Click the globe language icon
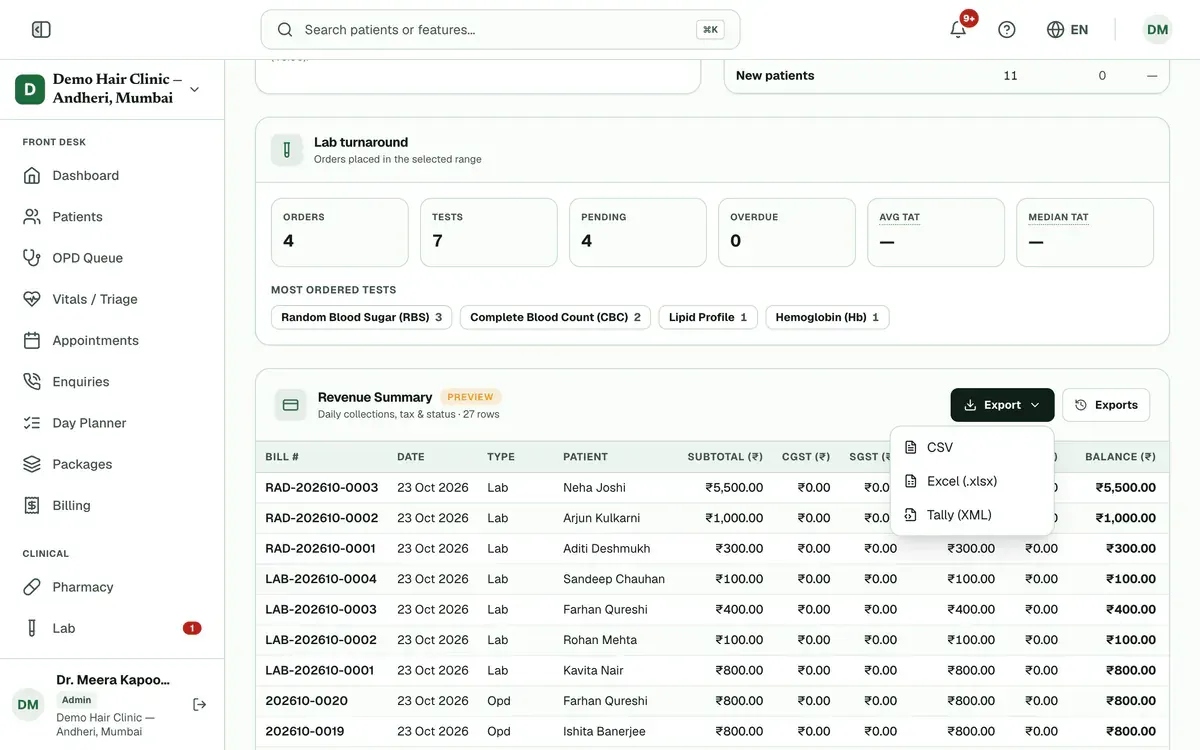 [1055, 30]
